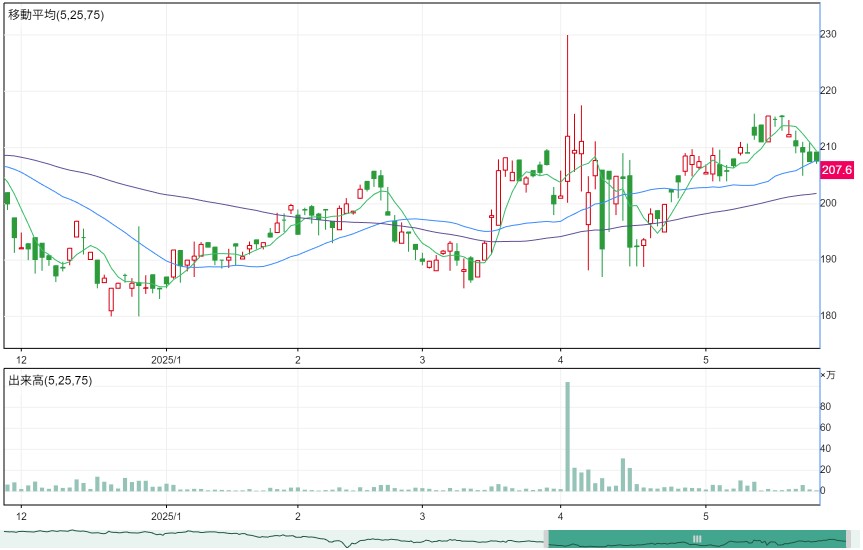Click the ×万 volume unit label
863x550 pixels.
pyautogui.click(x=828, y=375)
